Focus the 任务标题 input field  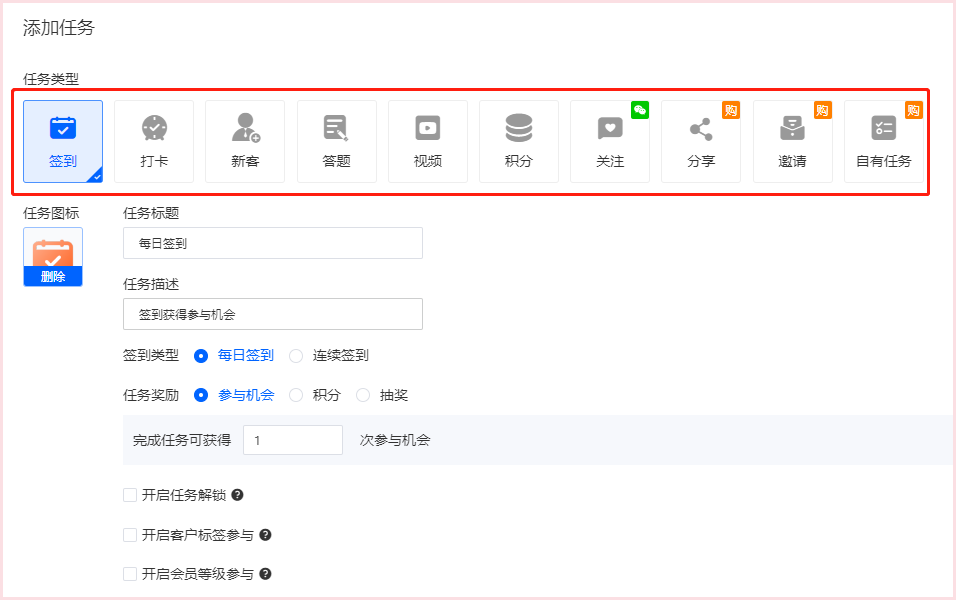tap(273, 243)
